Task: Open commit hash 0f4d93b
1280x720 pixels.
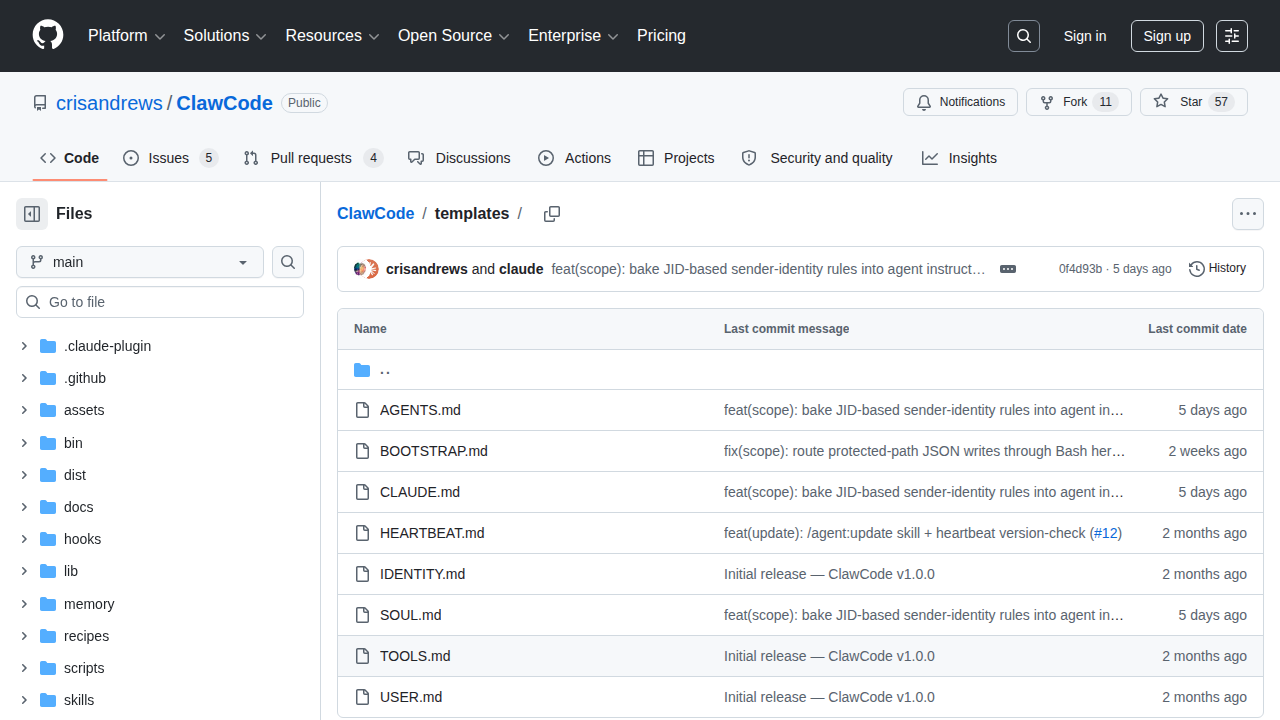Action: pyautogui.click(x=1080, y=269)
